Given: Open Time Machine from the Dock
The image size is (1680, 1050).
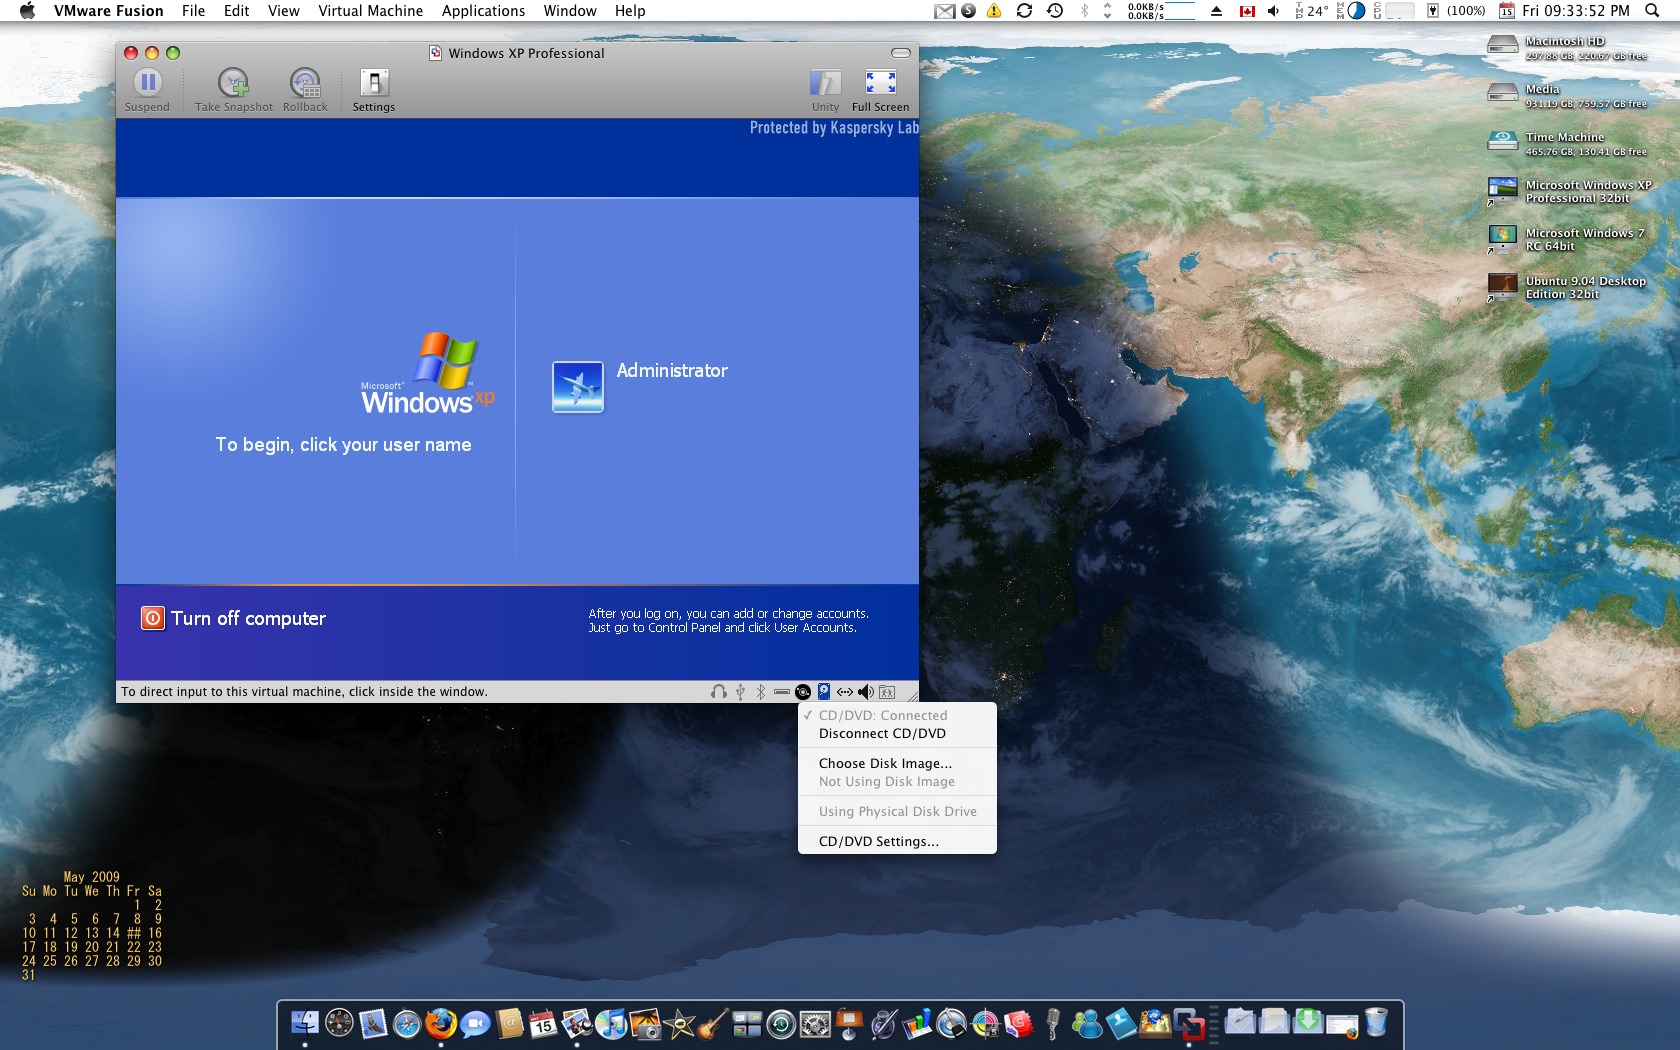Looking at the screenshot, I should [x=781, y=1023].
